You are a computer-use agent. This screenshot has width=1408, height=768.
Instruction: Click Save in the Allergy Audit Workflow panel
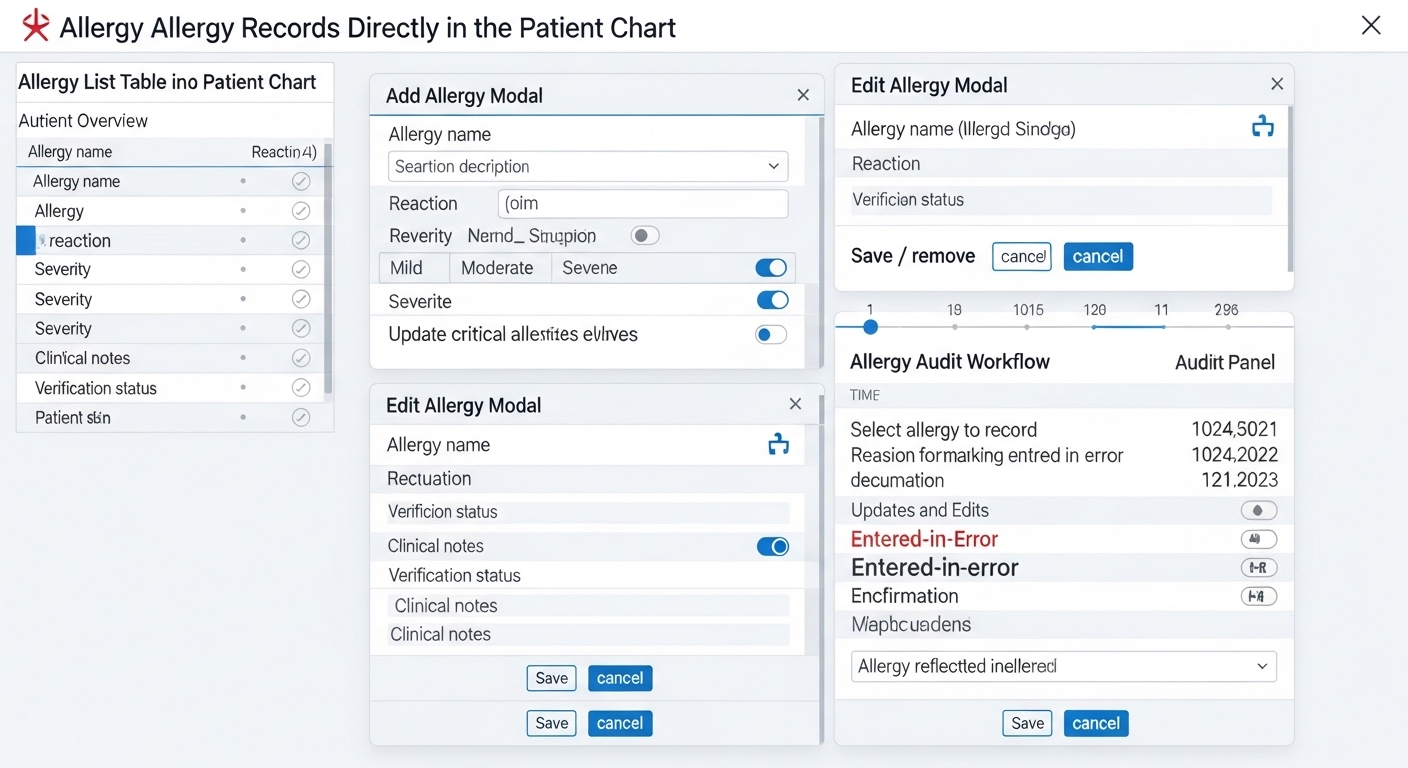pyautogui.click(x=1027, y=723)
